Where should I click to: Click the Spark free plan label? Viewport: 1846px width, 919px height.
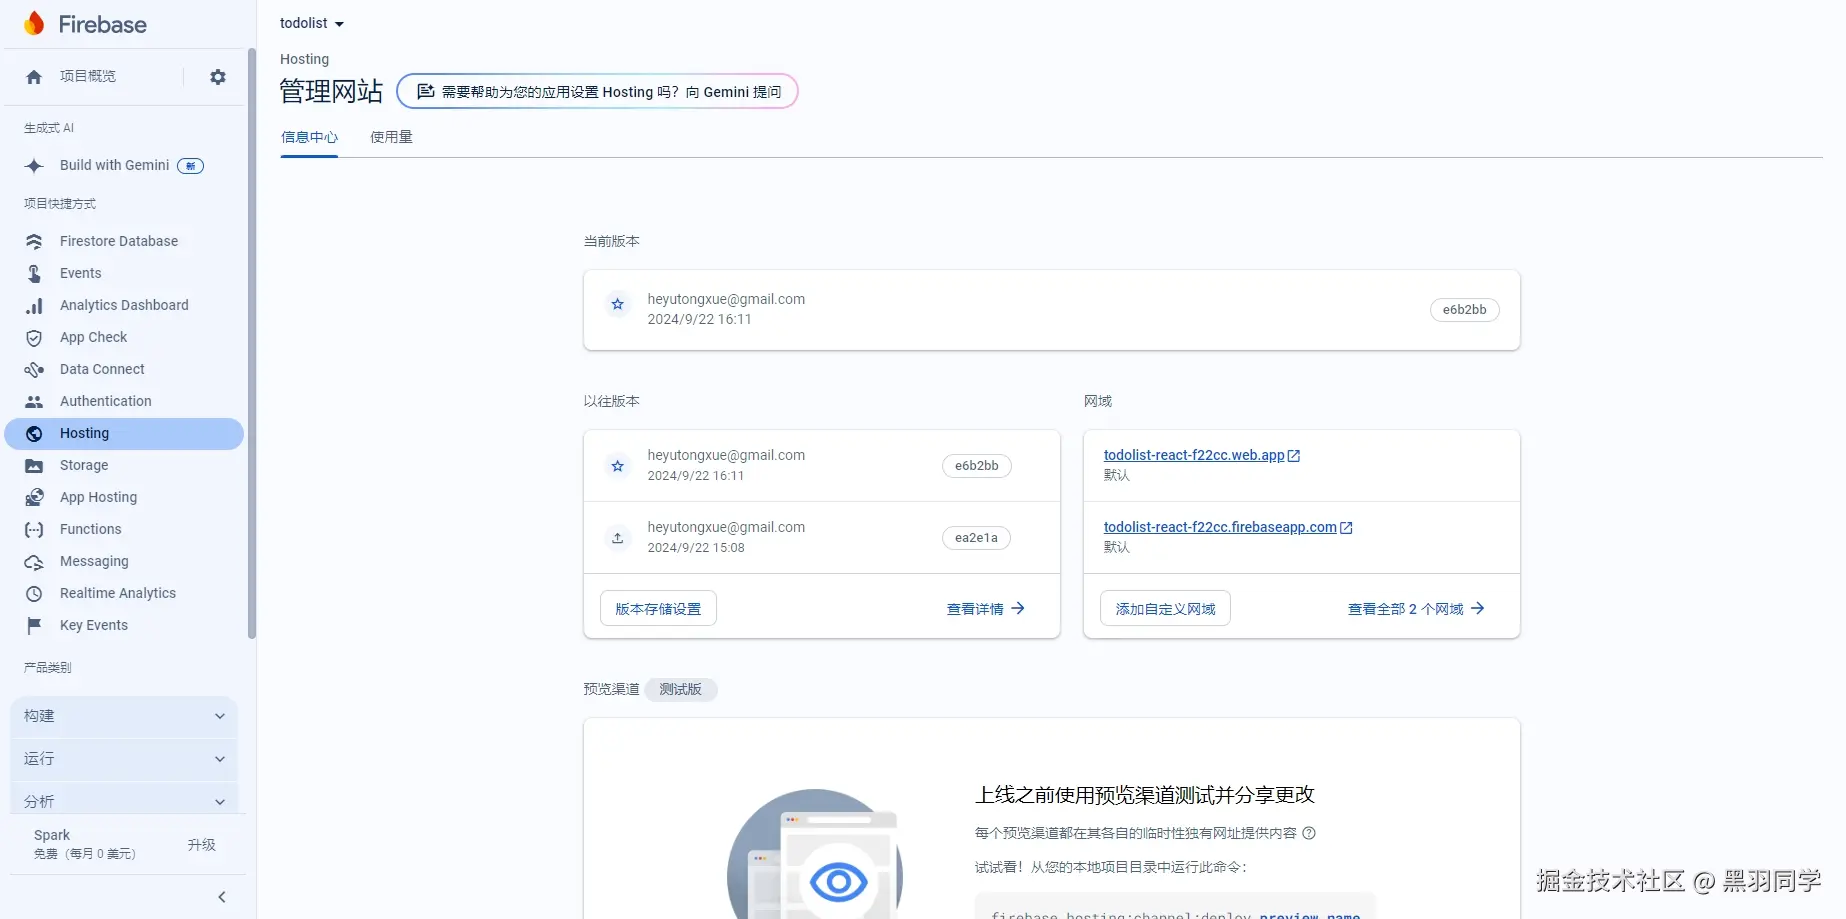tap(84, 844)
